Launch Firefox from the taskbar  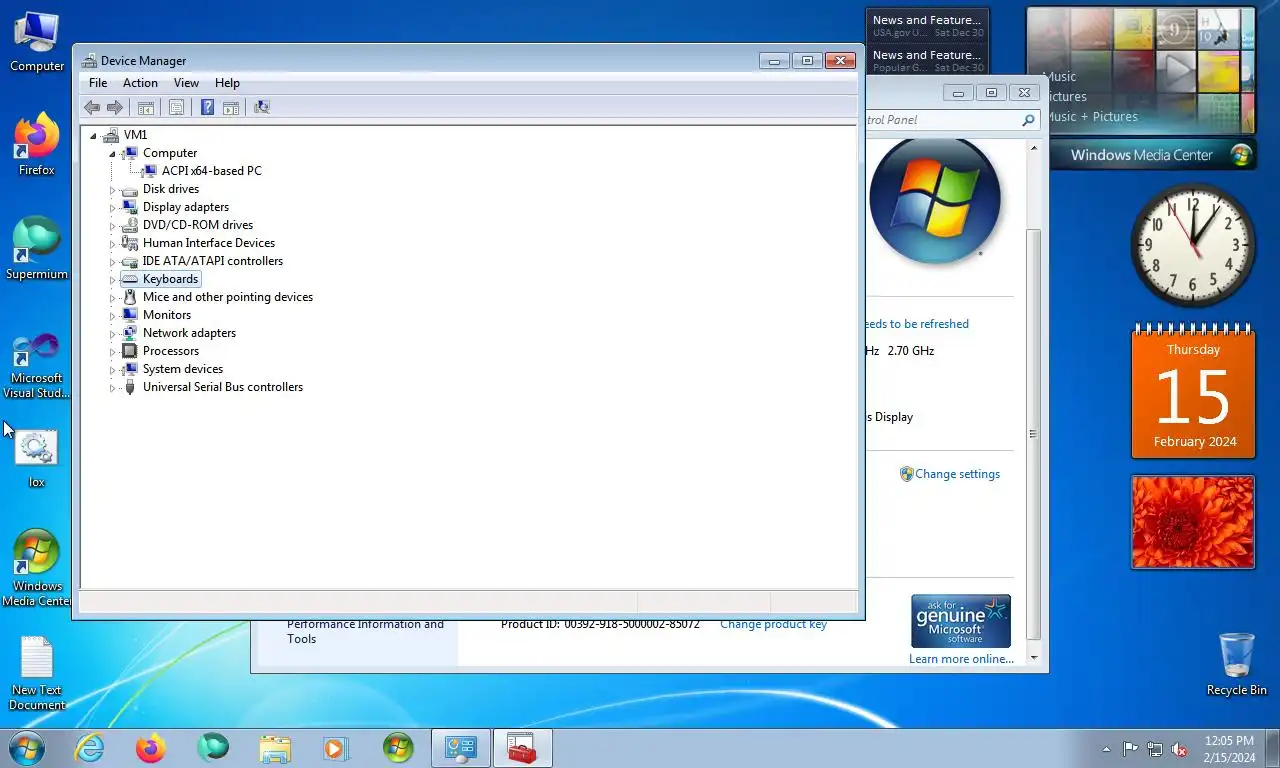click(151, 748)
